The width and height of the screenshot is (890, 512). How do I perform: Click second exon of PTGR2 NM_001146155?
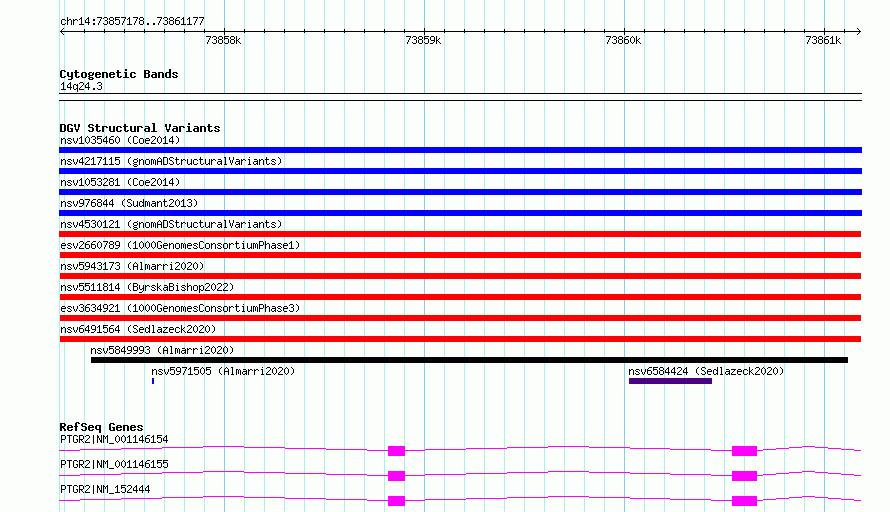point(744,476)
